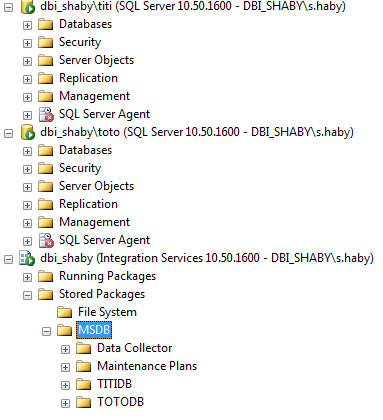
Task: Click Replication folder icon under dbi_shaby\toto
Action: click(x=46, y=205)
